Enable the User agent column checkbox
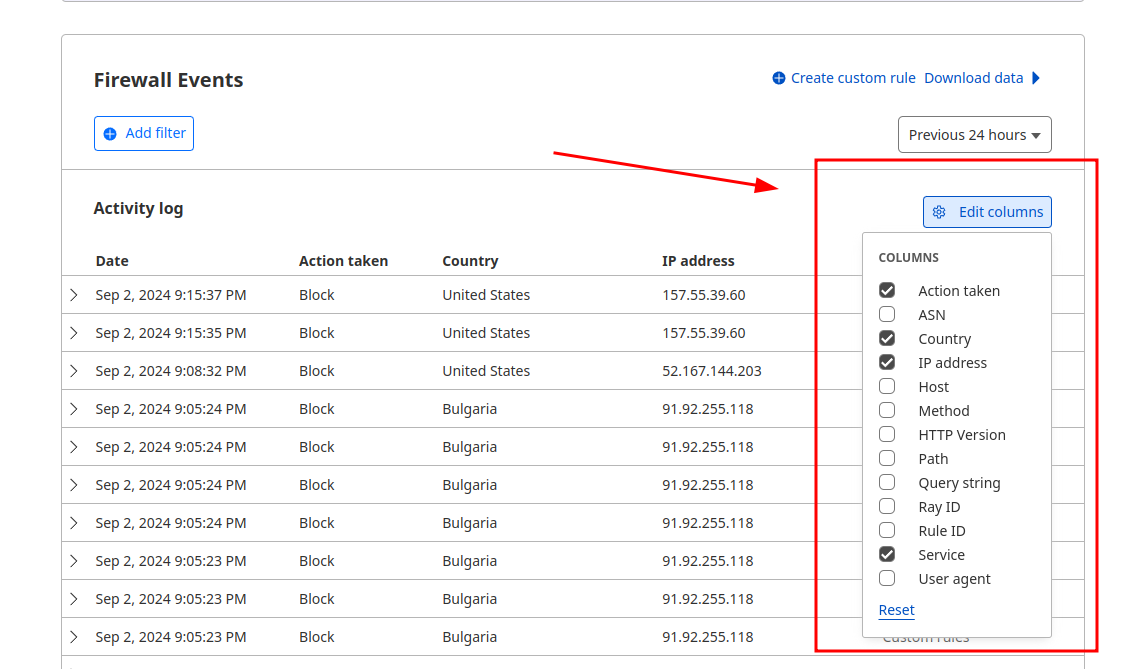Screen dimensions: 1129x669 point(887,578)
